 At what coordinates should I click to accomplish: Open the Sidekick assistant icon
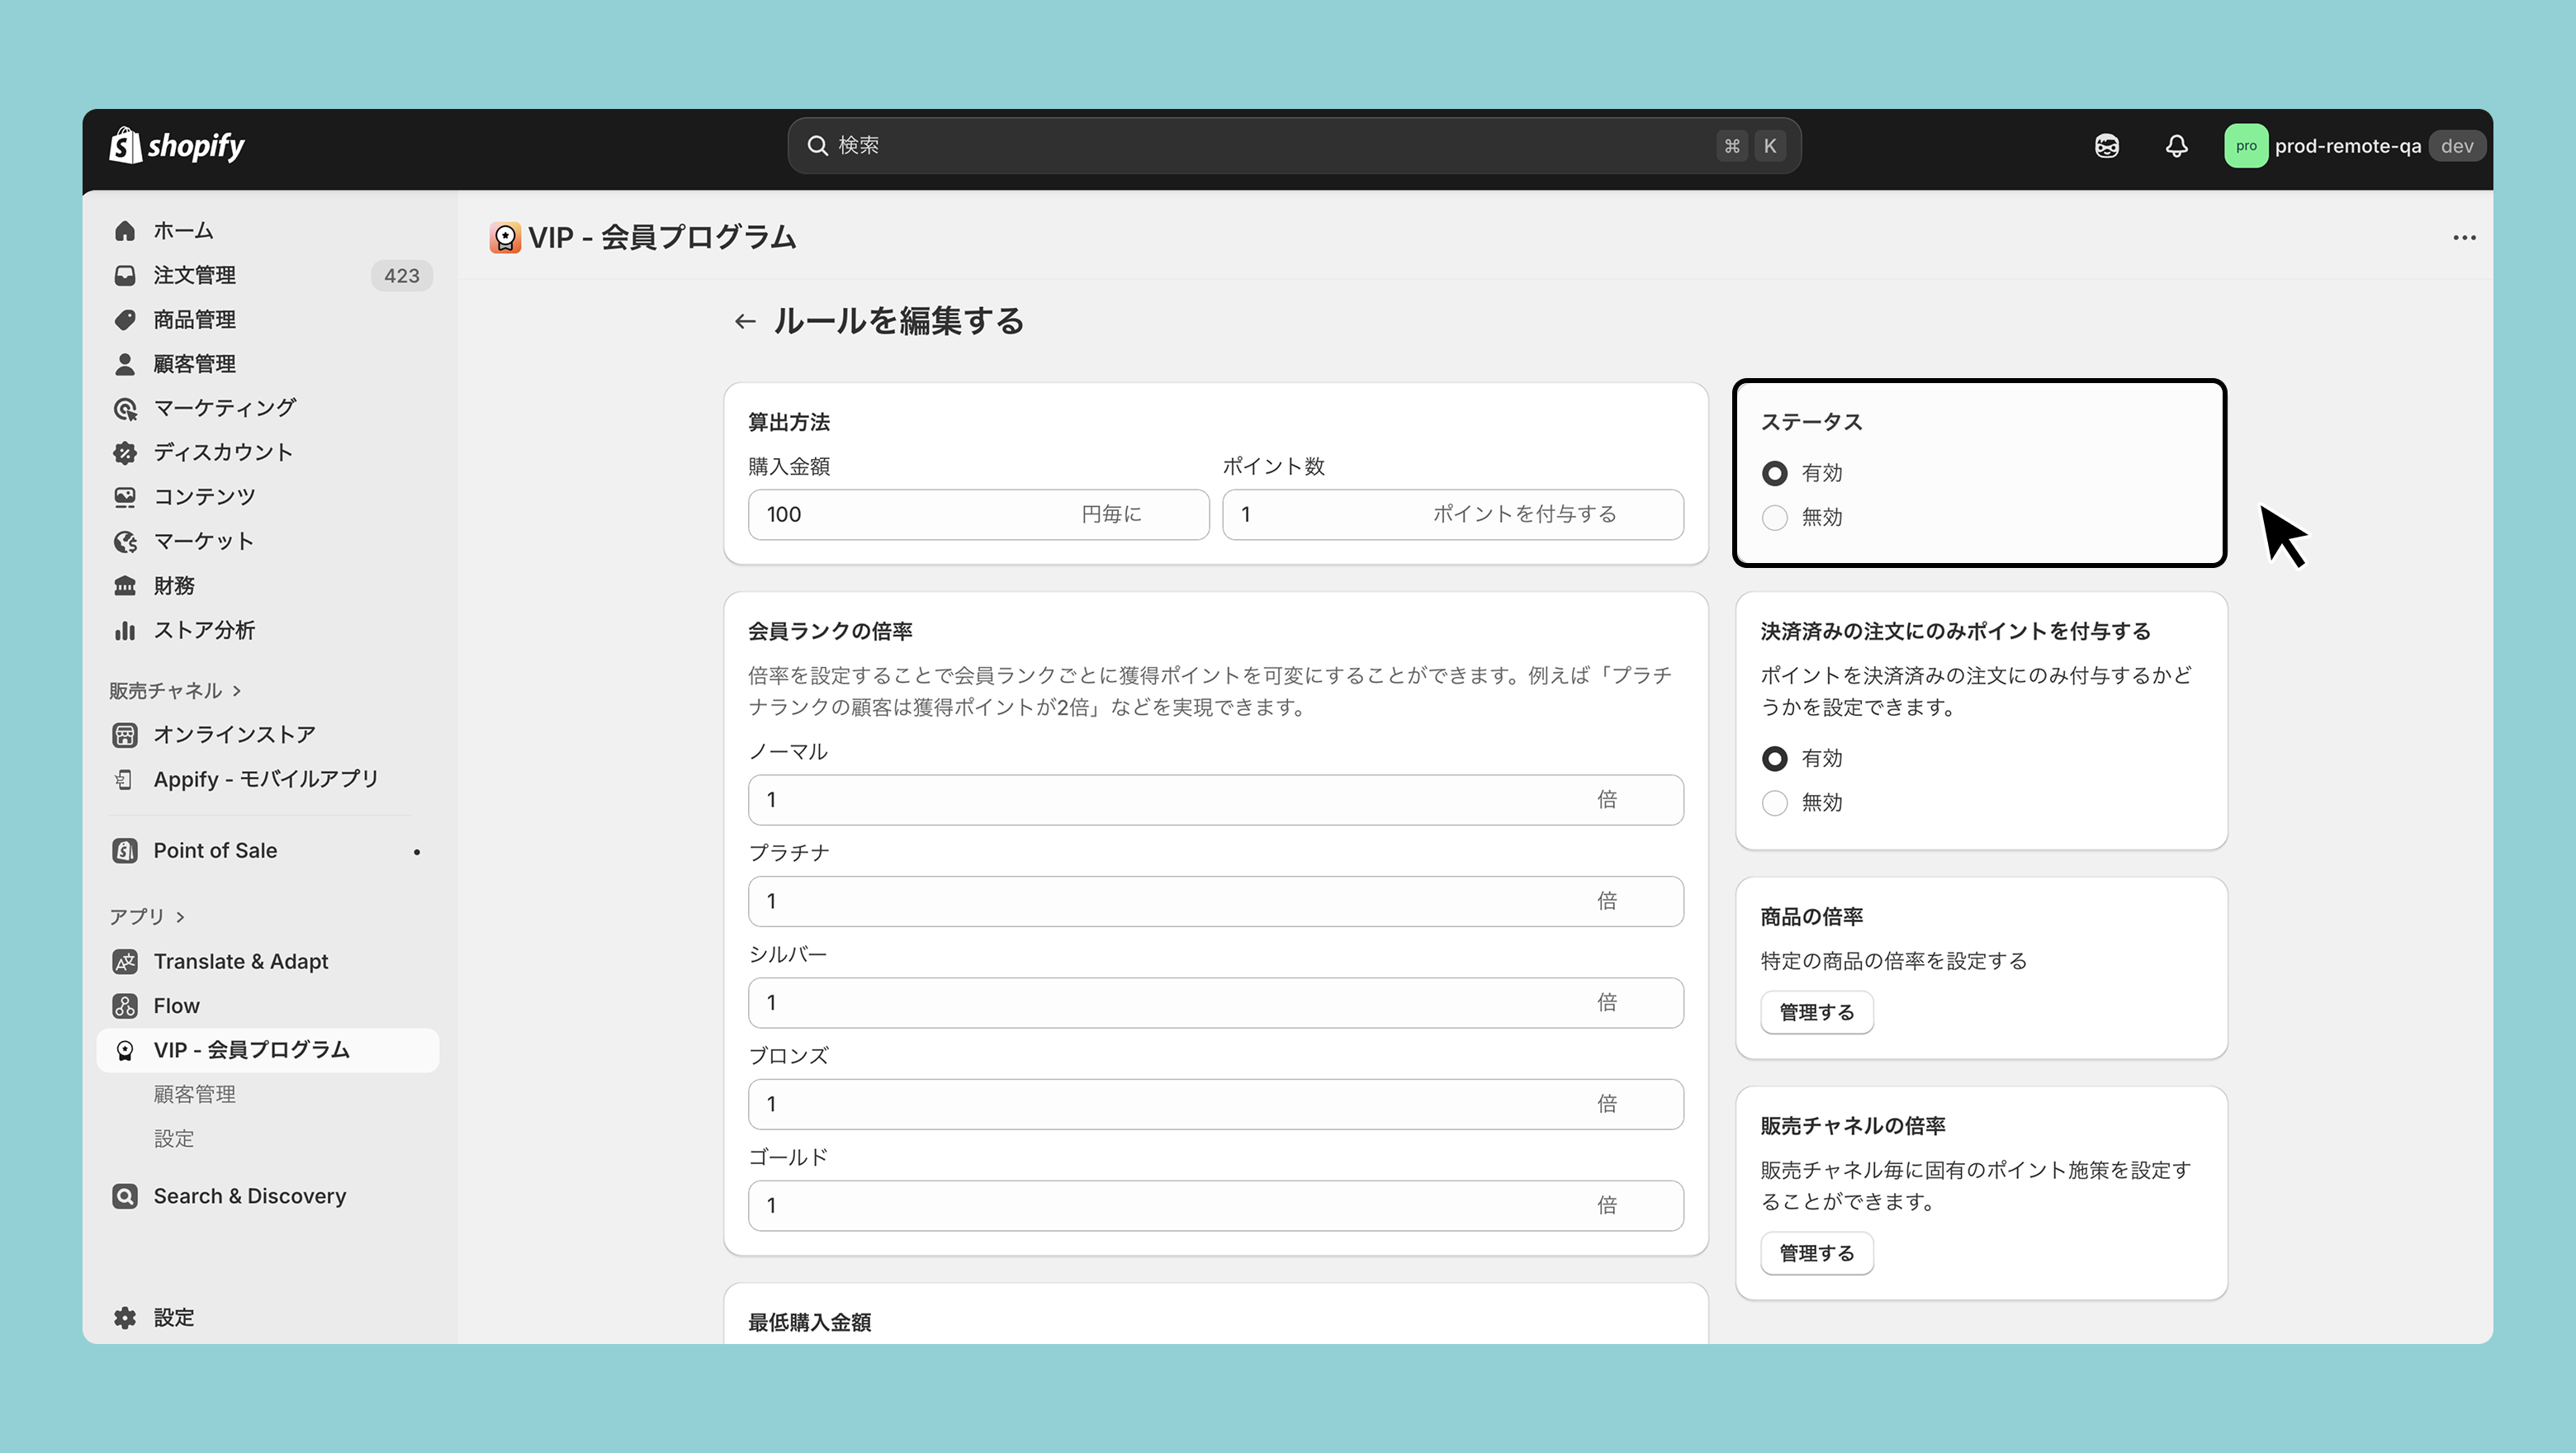(2106, 146)
